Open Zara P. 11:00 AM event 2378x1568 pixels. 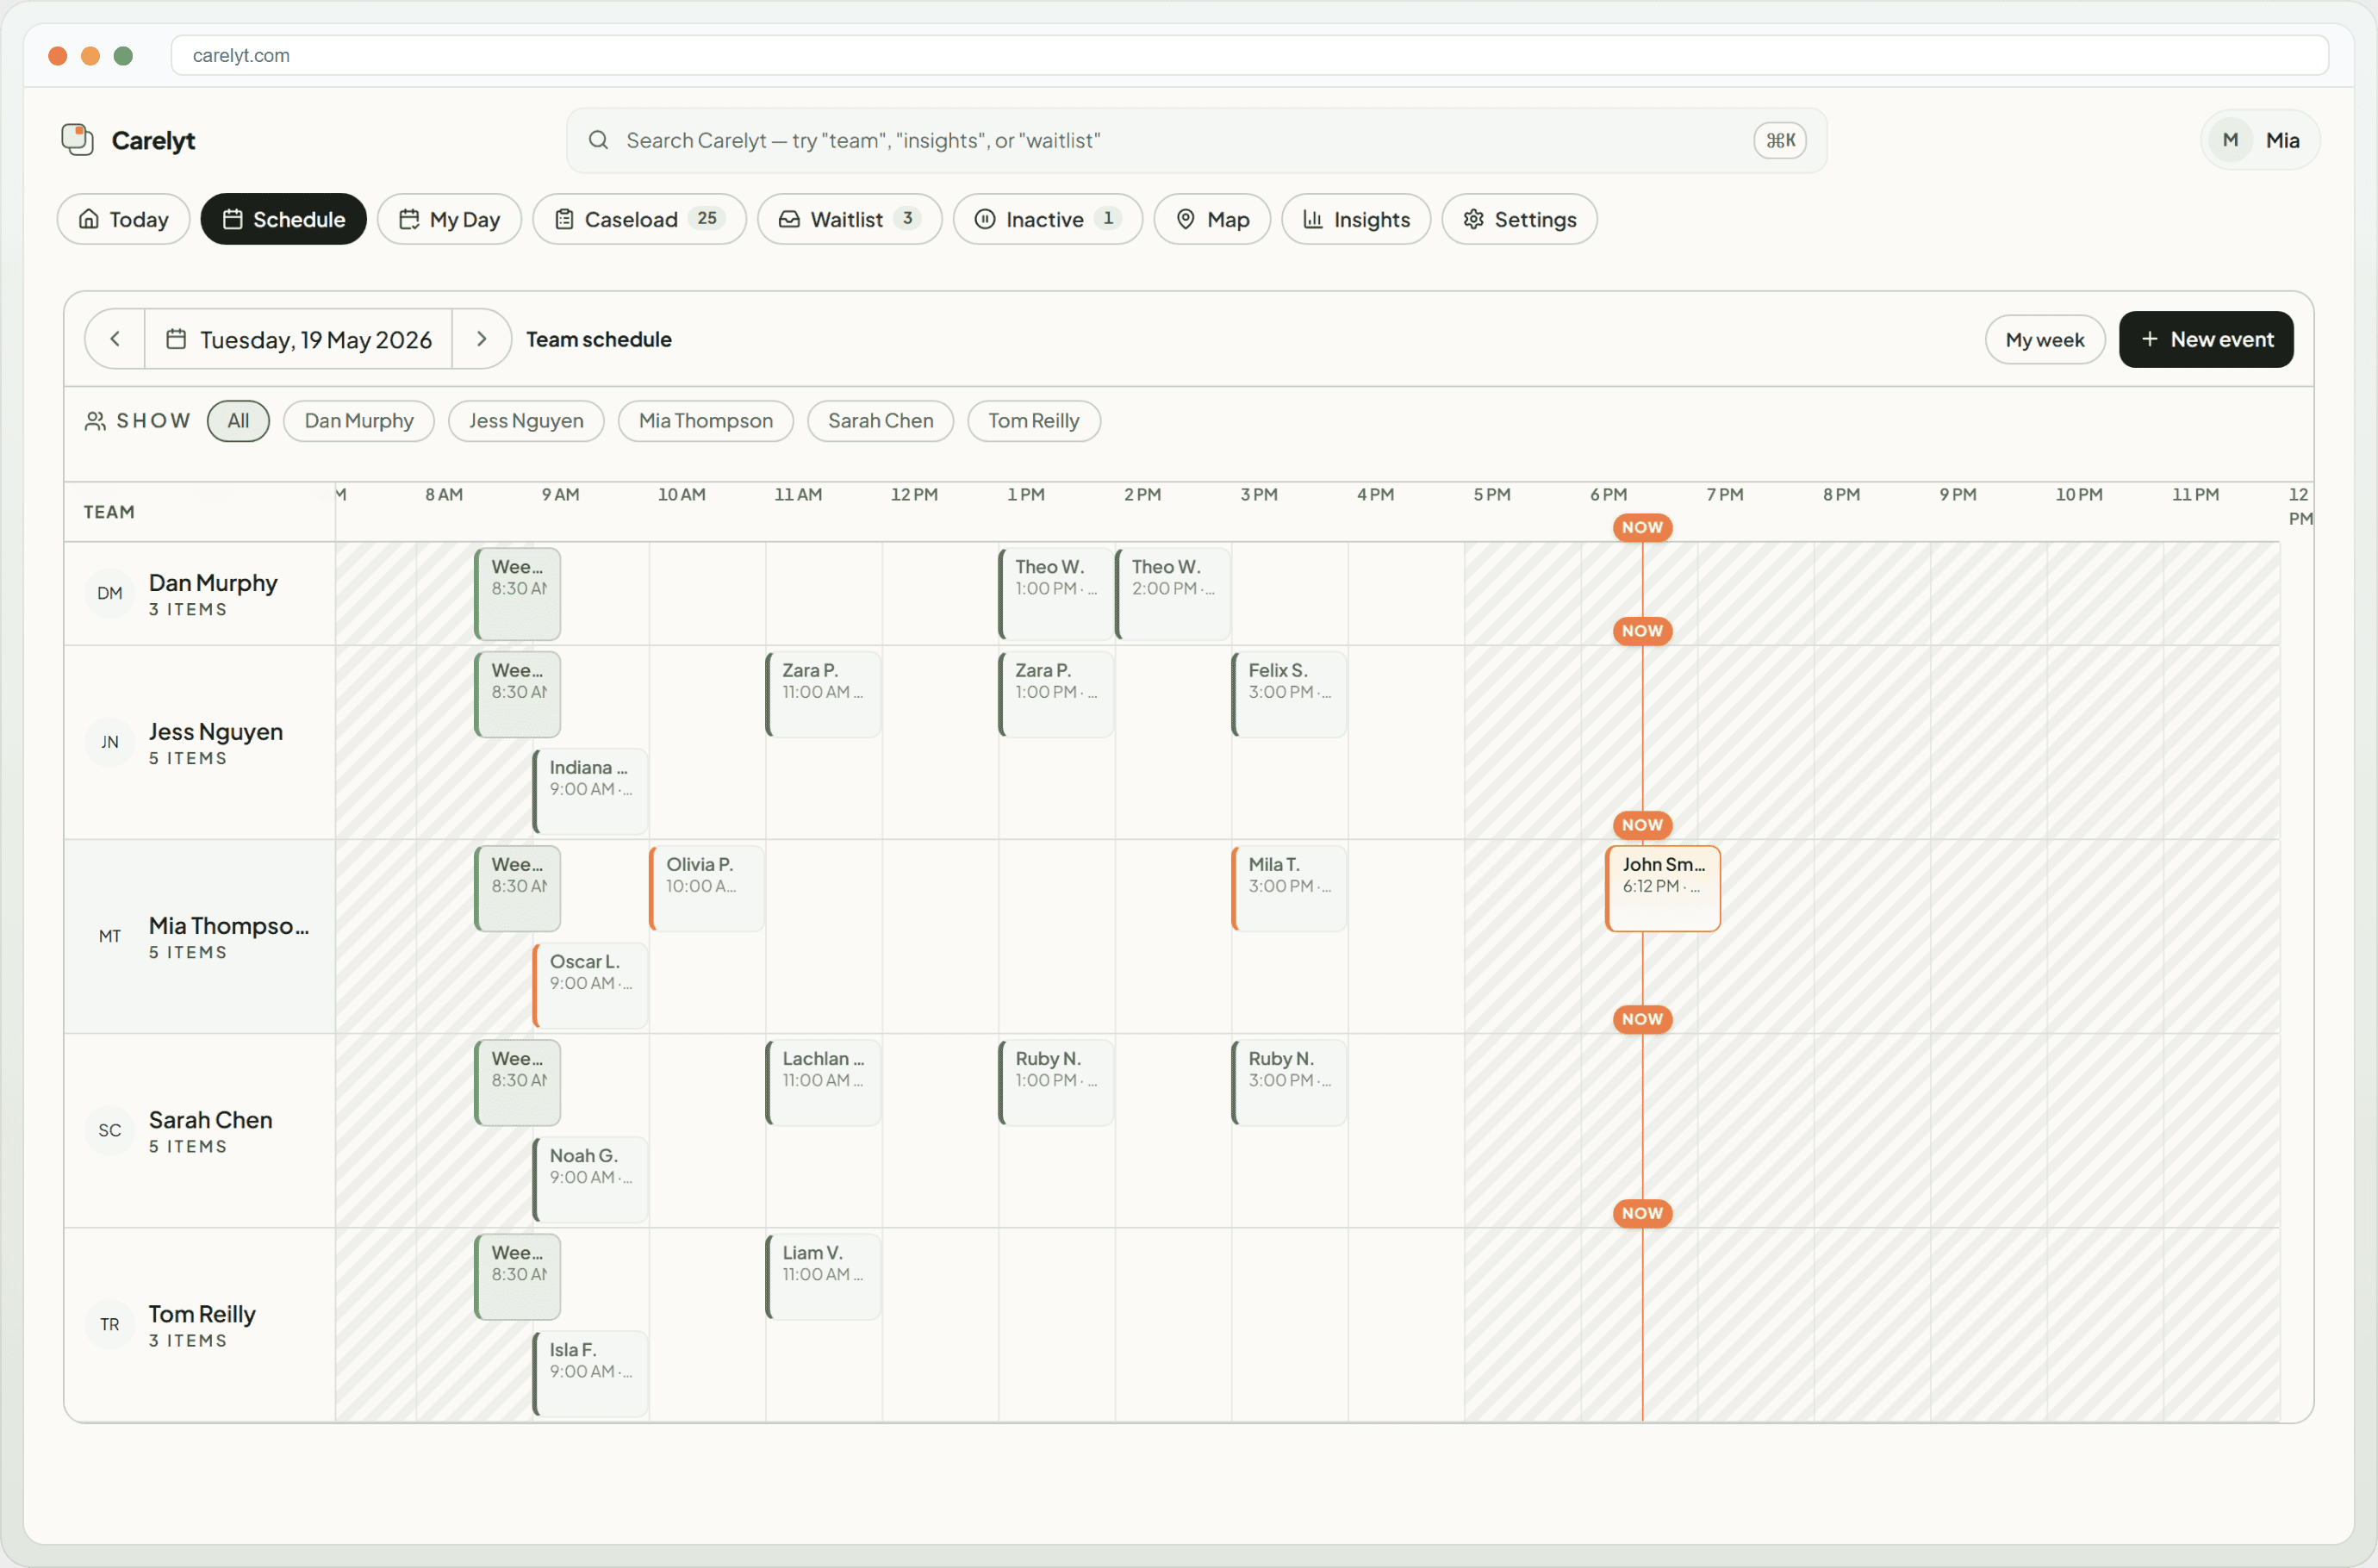point(823,695)
